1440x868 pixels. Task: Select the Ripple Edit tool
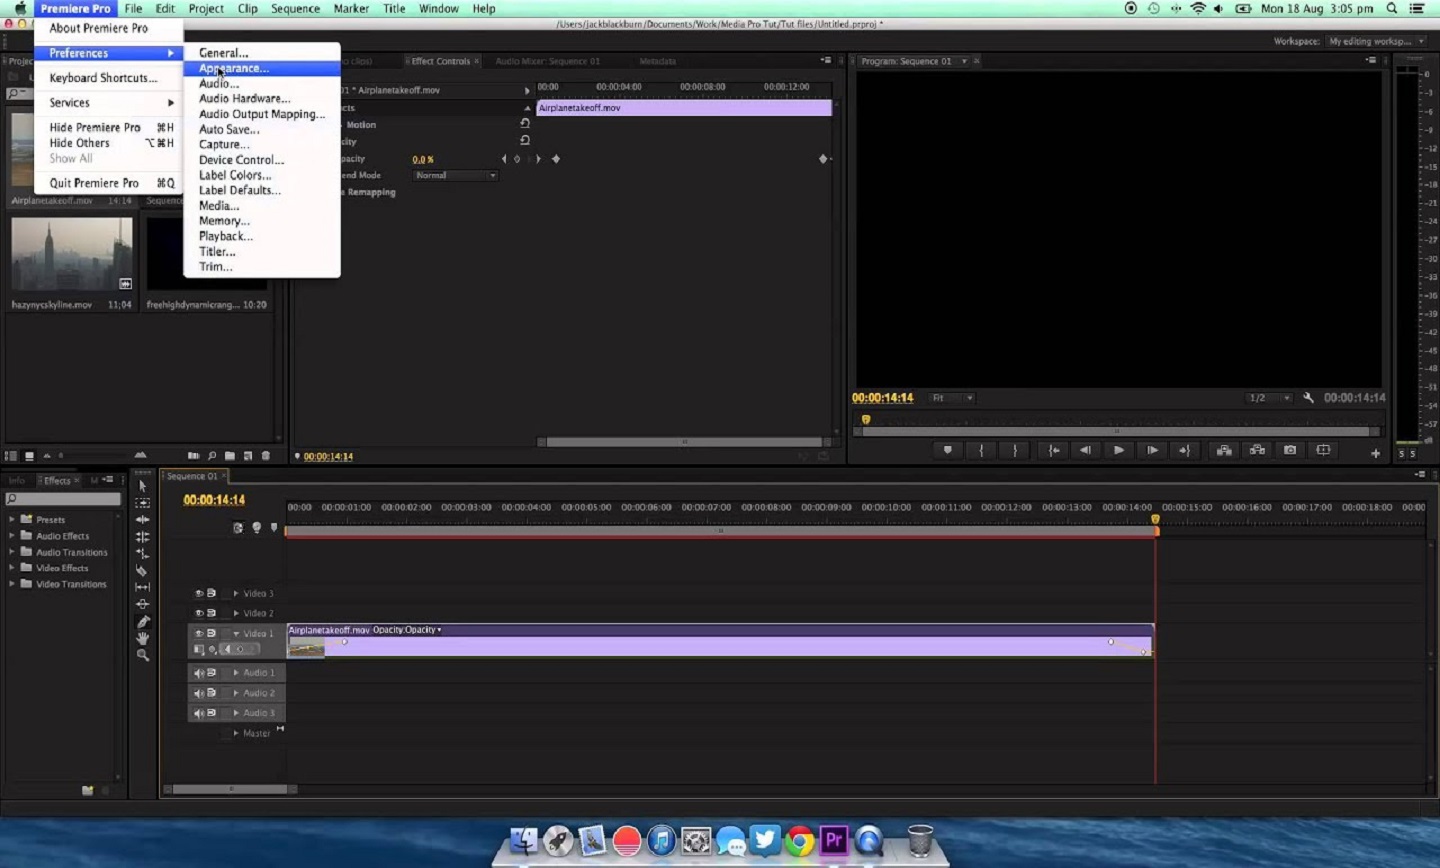point(142,520)
